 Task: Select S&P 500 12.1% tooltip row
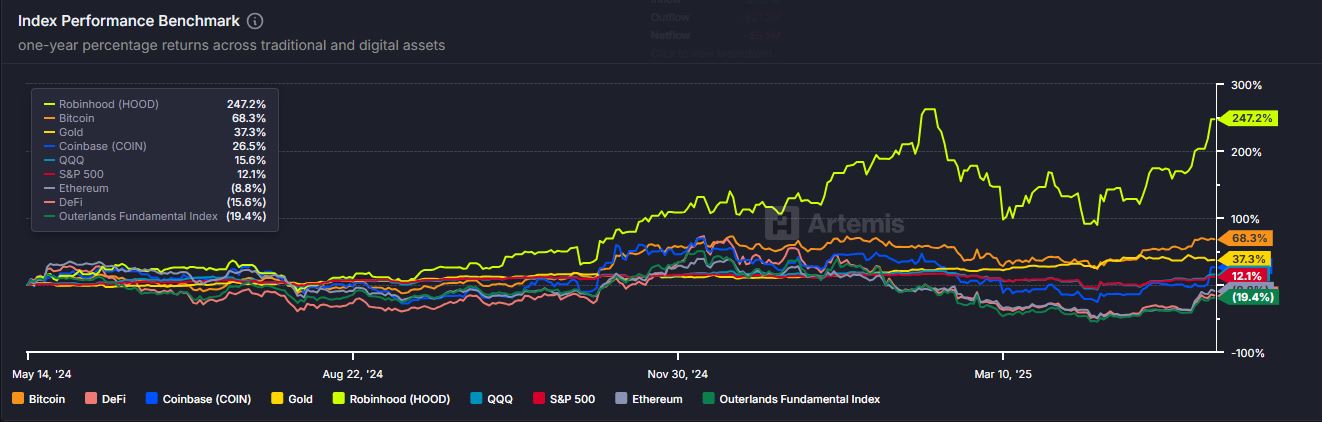pos(154,174)
